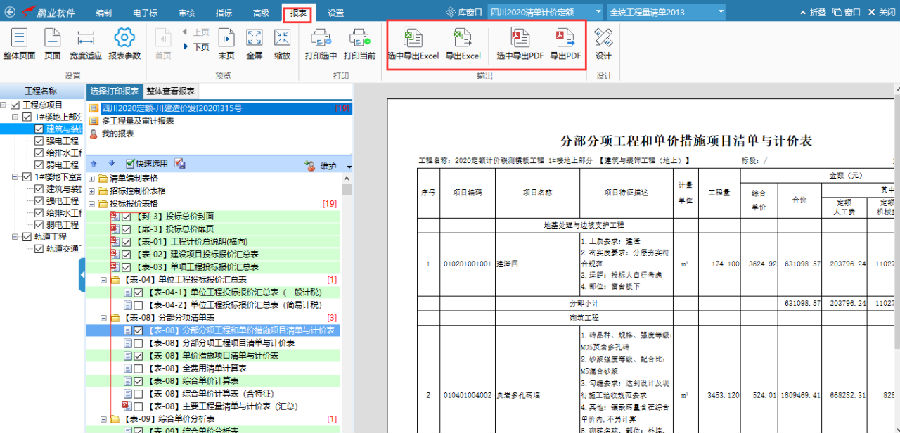Collapse the 投标报价表格 folder
The height and width of the screenshot is (433, 900).
[x=93, y=203]
